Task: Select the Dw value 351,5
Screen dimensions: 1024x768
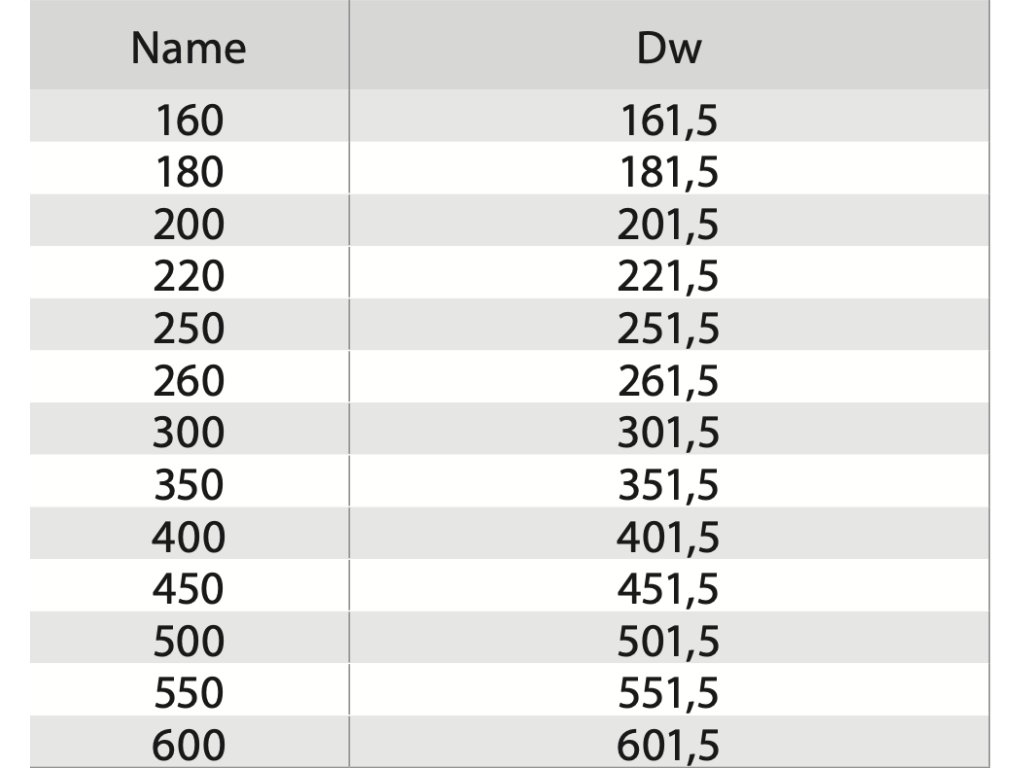Action: 668,485
